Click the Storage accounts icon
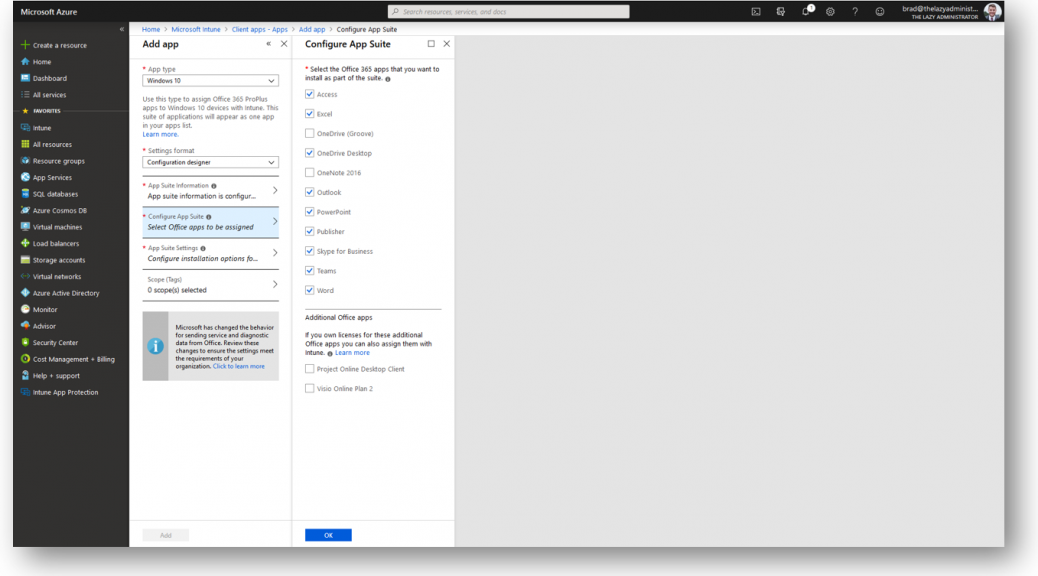This screenshot has width=1038, height=576. pos(25,260)
